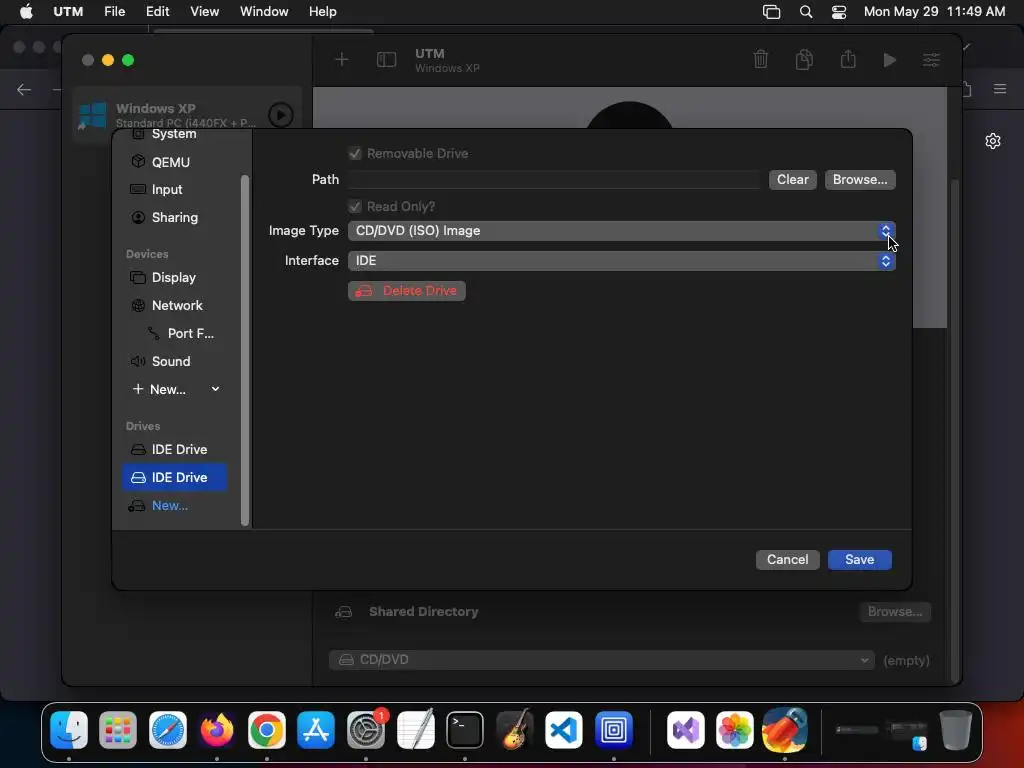Open the UTM app menu
Viewport: 1024px width, 768px height.
pos(68,12)
